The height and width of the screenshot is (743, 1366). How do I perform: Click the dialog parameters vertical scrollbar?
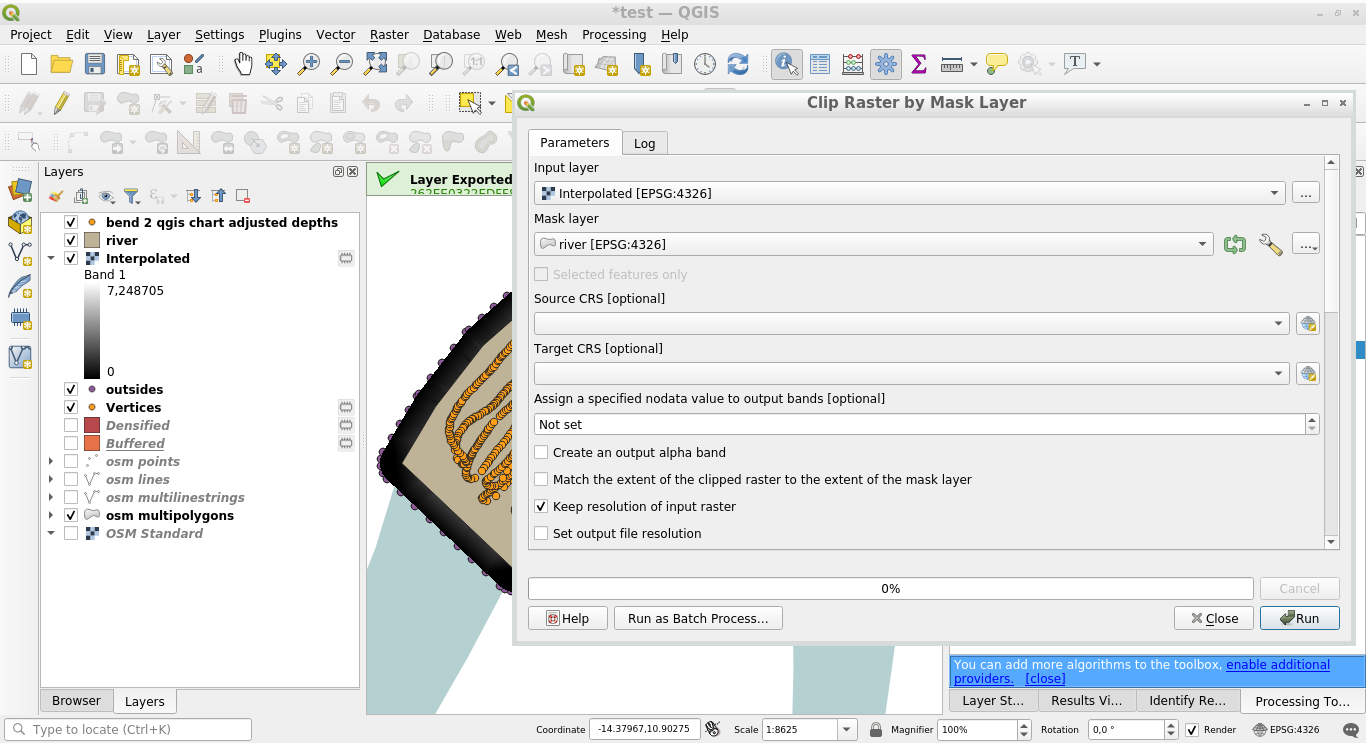pyautogui.click(x=1331, y=352)
